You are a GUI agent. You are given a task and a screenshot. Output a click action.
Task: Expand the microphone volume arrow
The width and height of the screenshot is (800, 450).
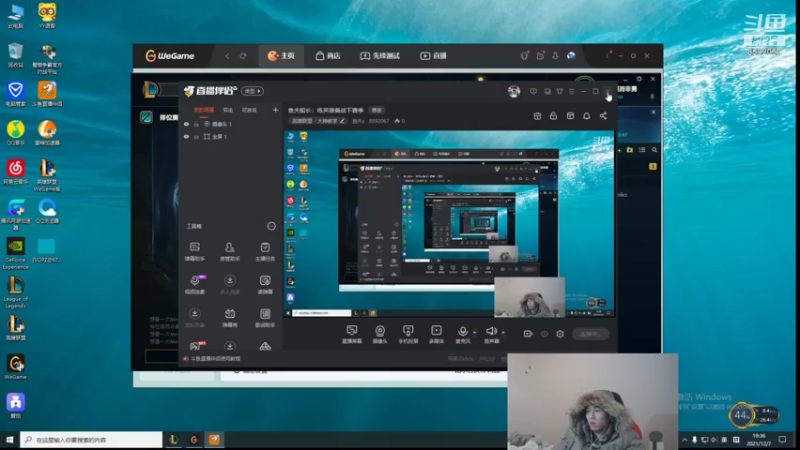coord(474,332)
